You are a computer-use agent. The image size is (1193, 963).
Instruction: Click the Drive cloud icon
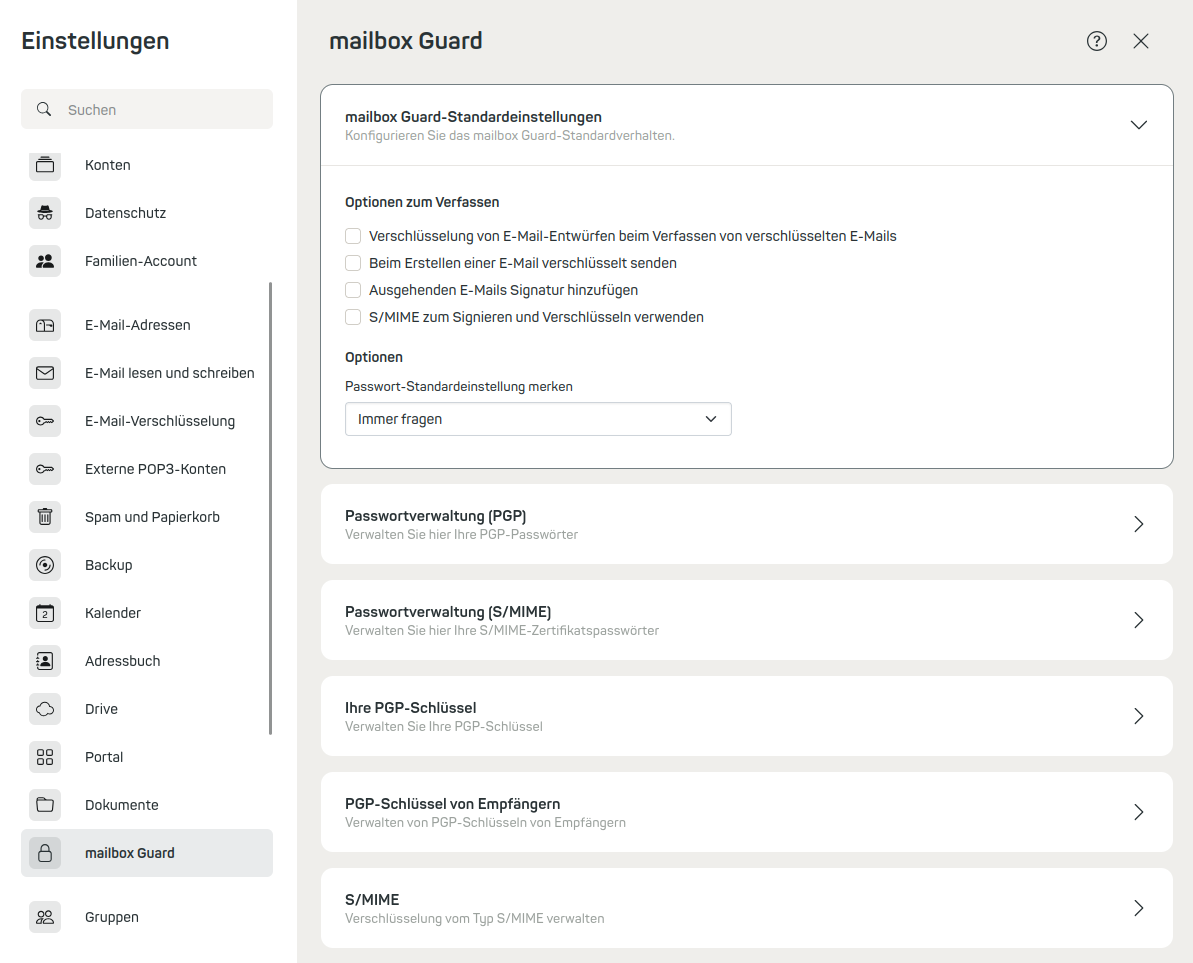pos(45,708)
